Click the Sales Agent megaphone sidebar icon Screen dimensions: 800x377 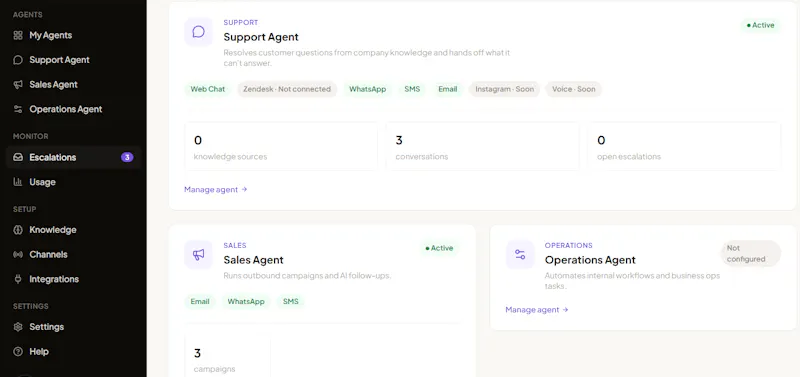pos(18,84)
